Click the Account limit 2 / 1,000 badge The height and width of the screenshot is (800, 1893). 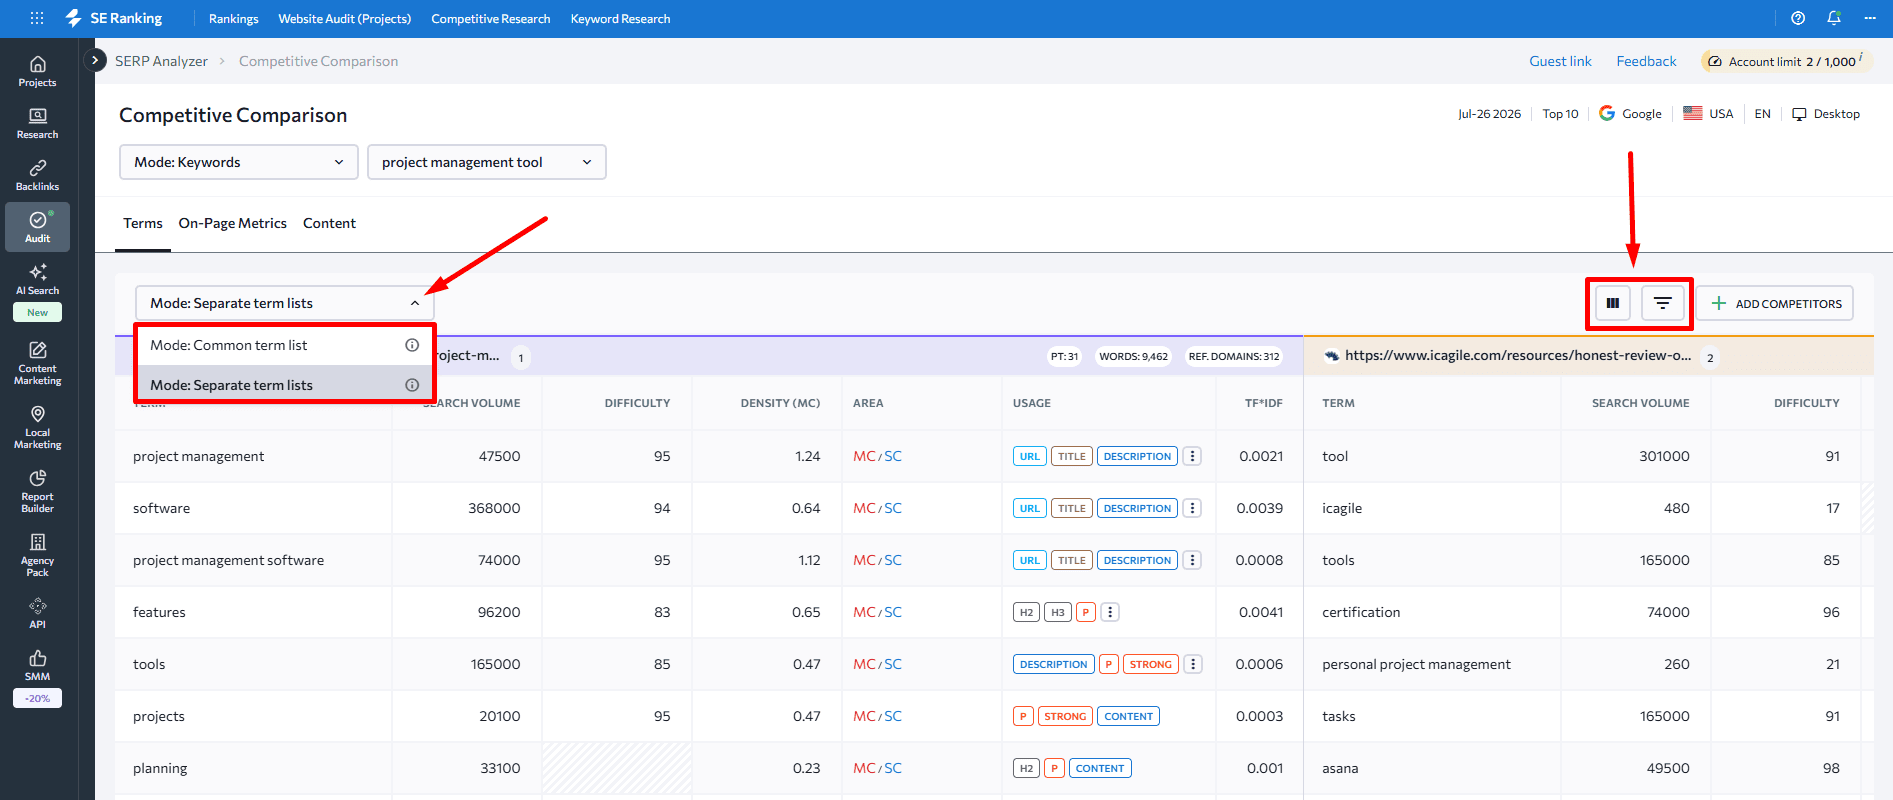tap(1786, 61)
